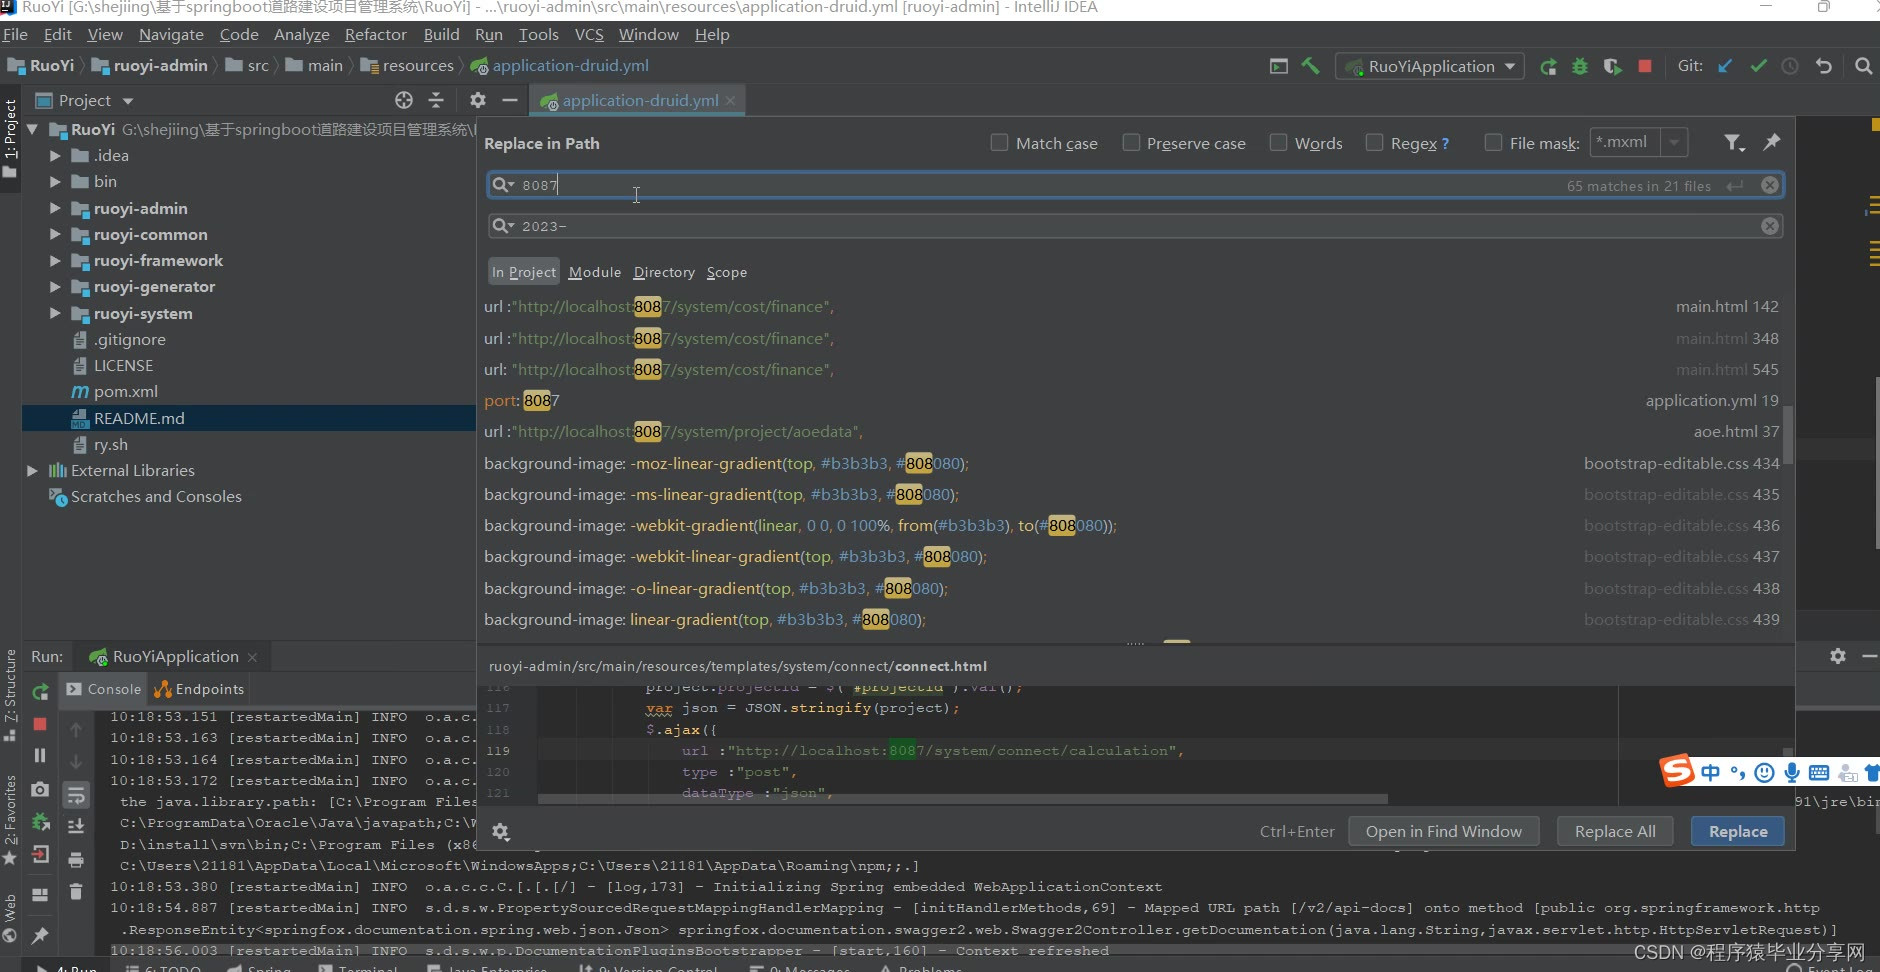The width and height of the screenshot is (1880, 972).
Task: Check the File mask option
Action: tap(1493, 143)
